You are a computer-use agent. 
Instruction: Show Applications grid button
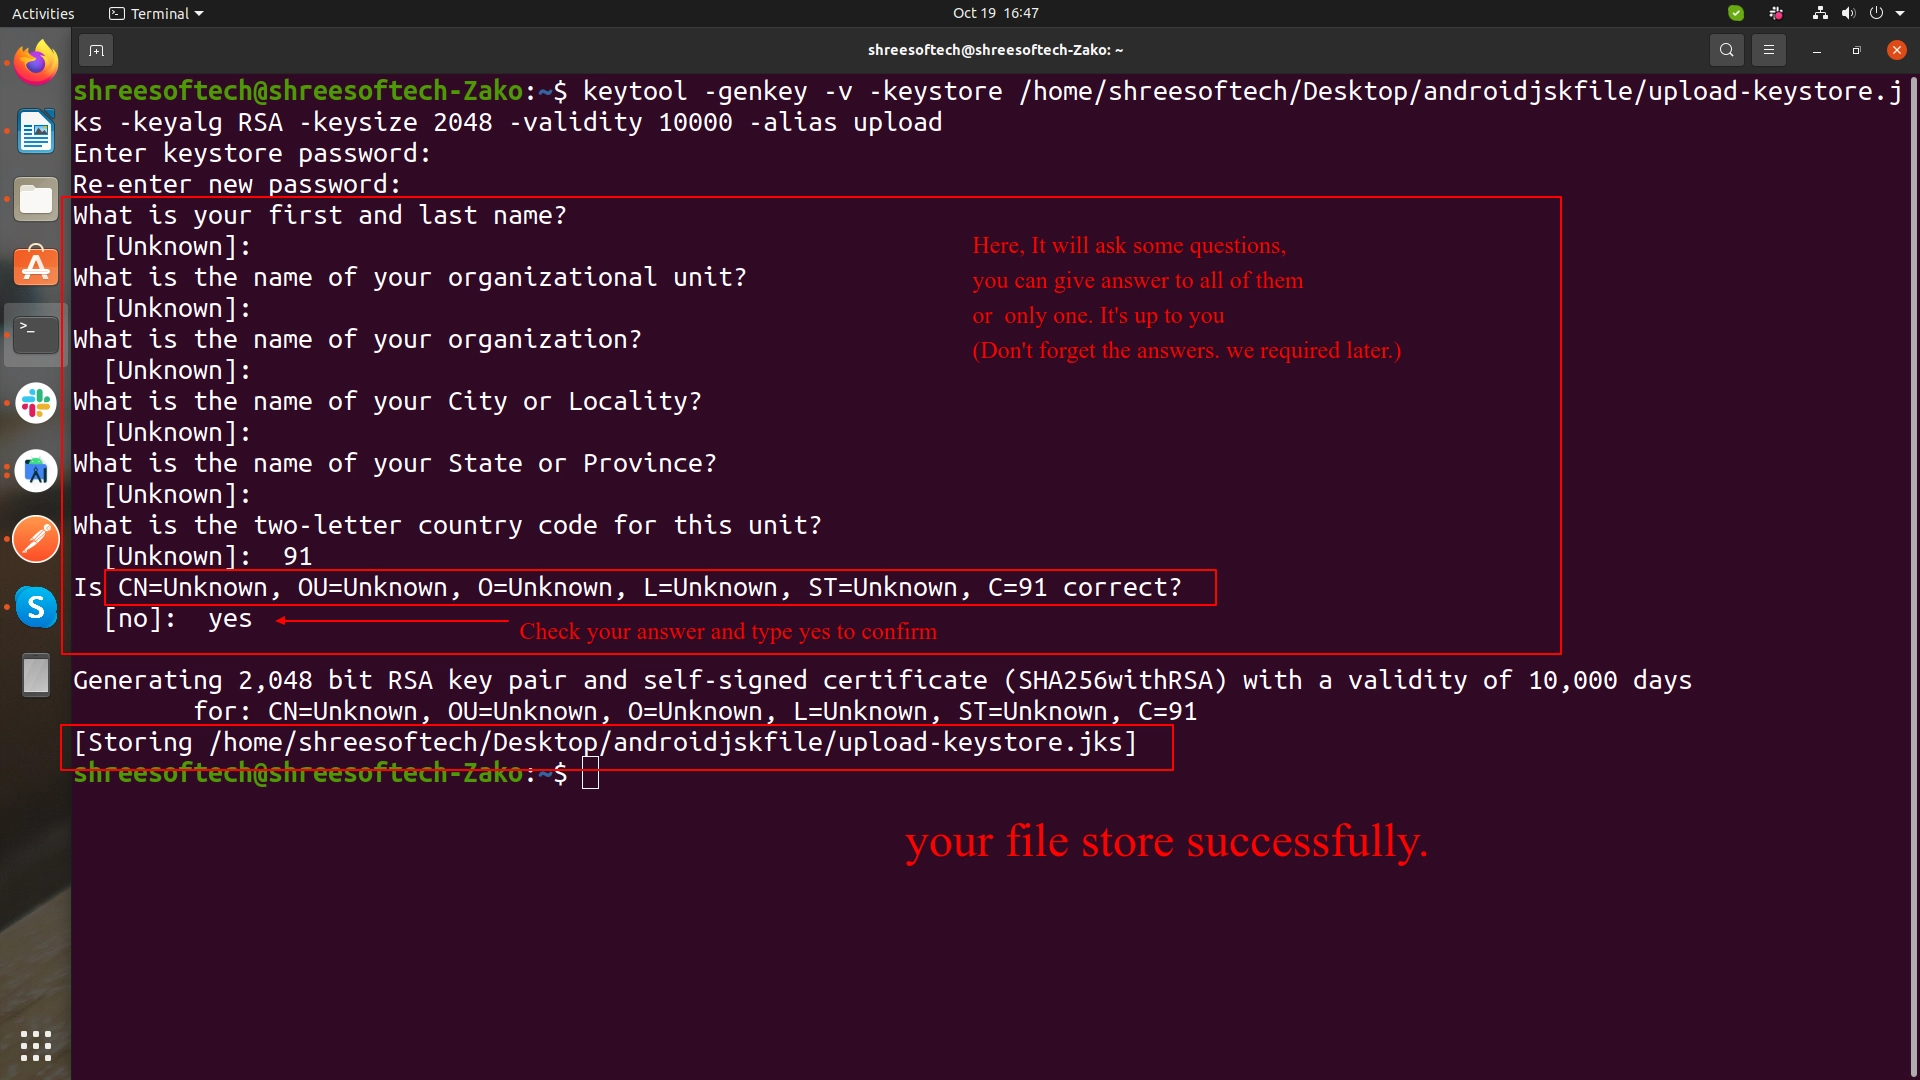pyautogui.click(x=36, y=1045)
